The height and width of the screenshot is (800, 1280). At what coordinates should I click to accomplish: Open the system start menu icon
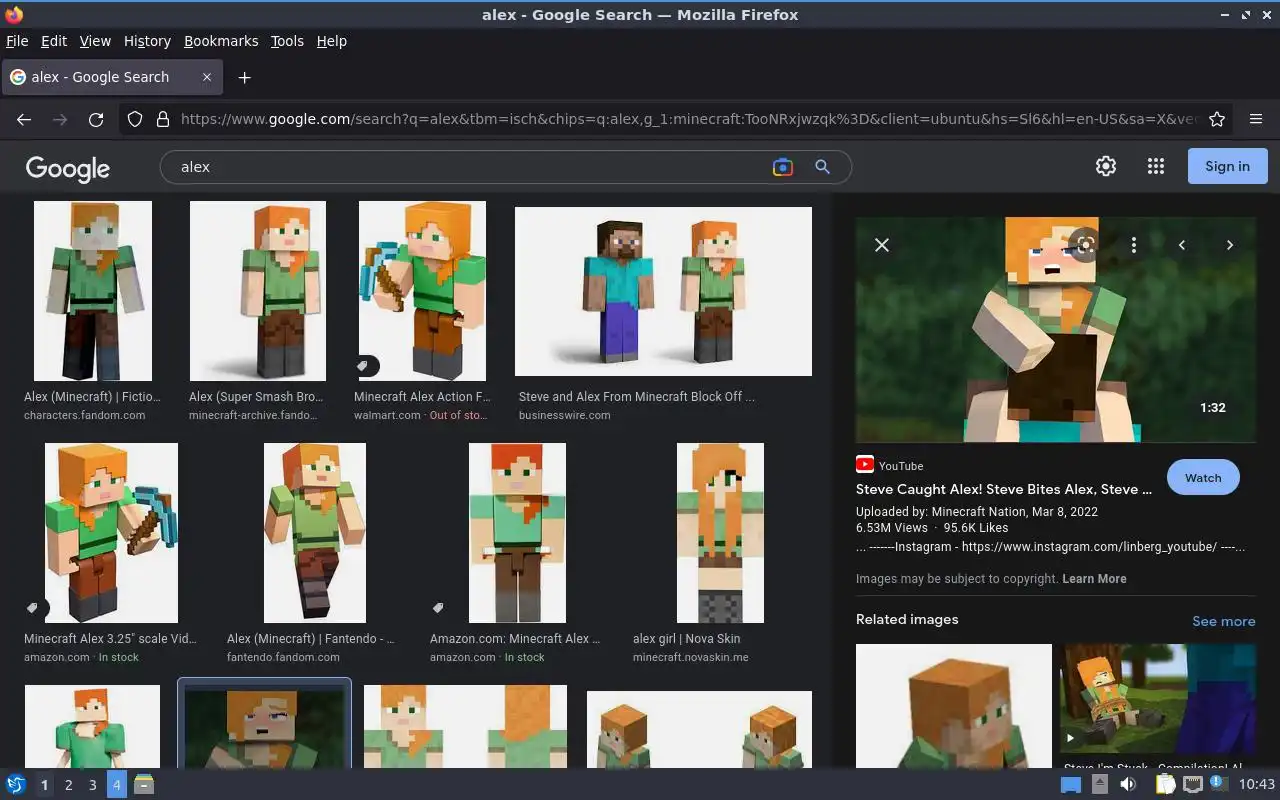click(x=16, y=784)
